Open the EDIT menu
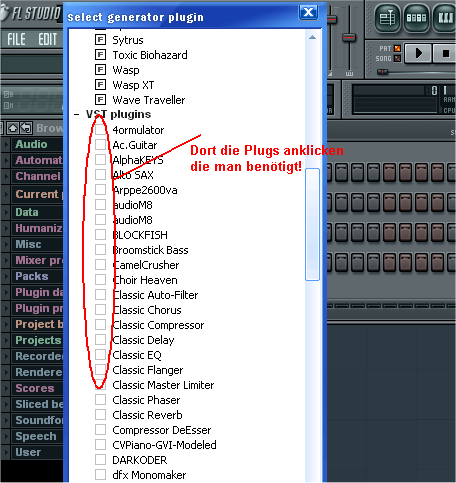This screenshot has width=456, height=483. [47, 39]
